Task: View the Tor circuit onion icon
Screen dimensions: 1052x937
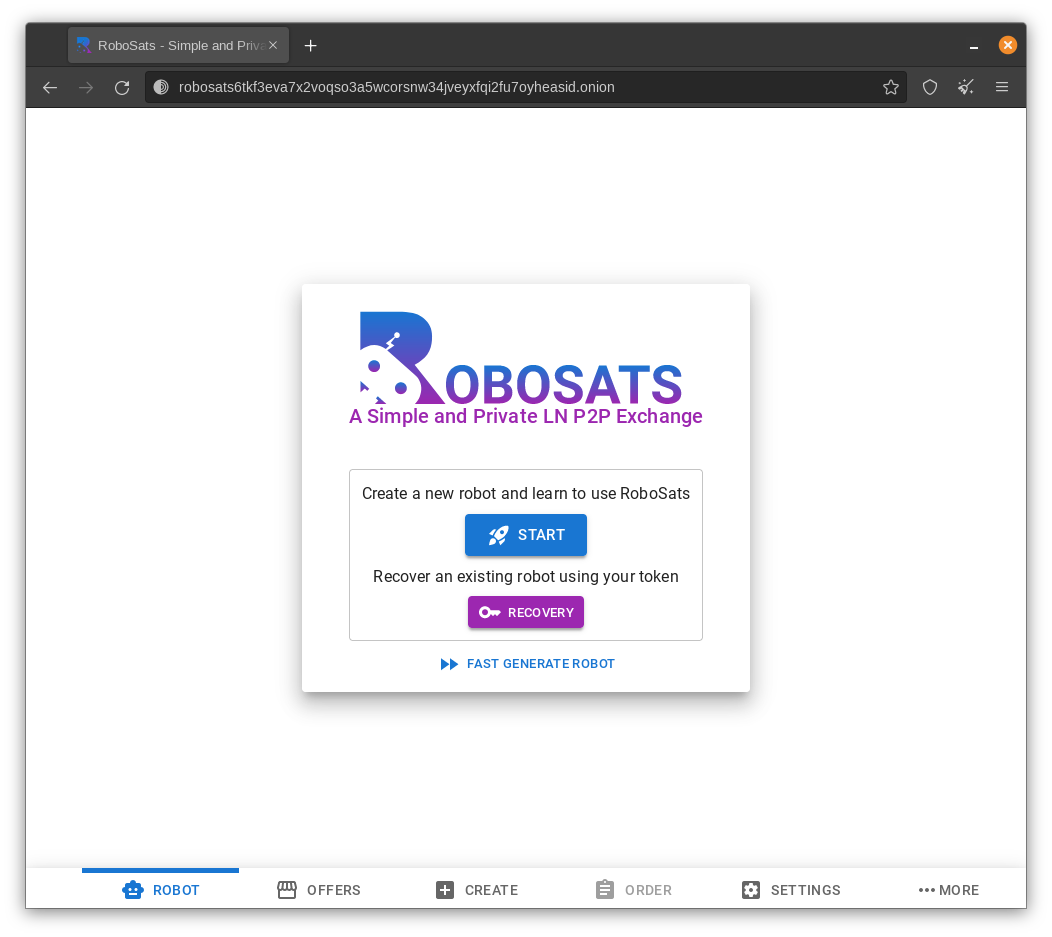Action: point(160,87)
